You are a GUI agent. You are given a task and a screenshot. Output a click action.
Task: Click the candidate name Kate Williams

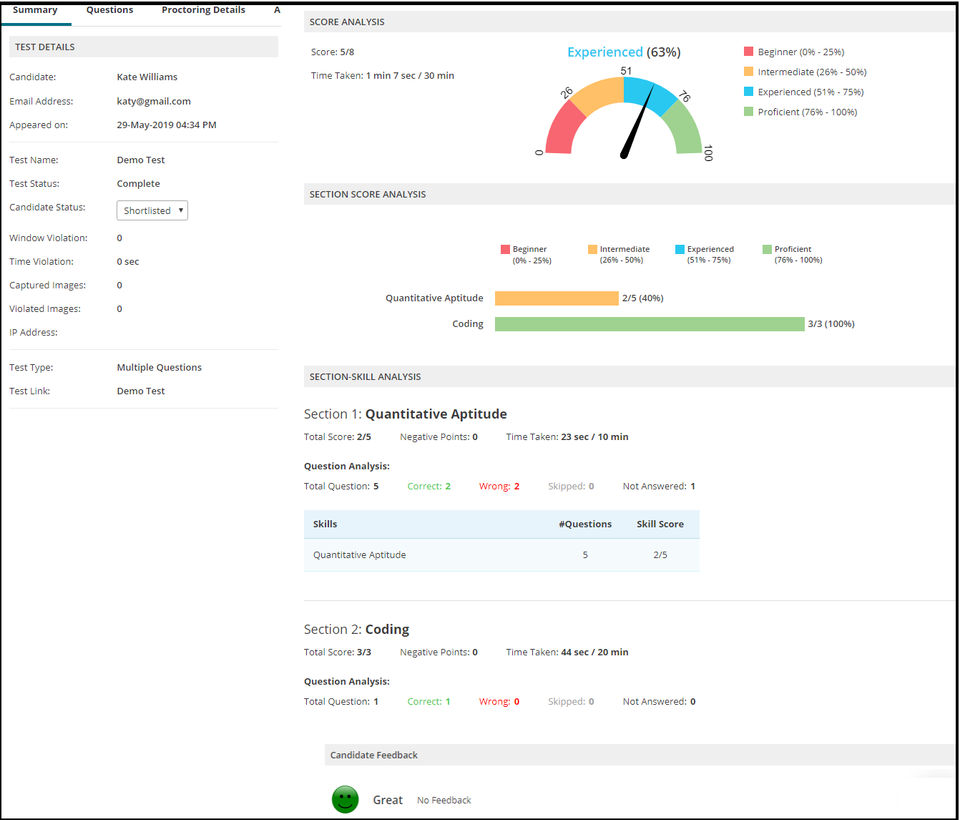pos(147,77)
